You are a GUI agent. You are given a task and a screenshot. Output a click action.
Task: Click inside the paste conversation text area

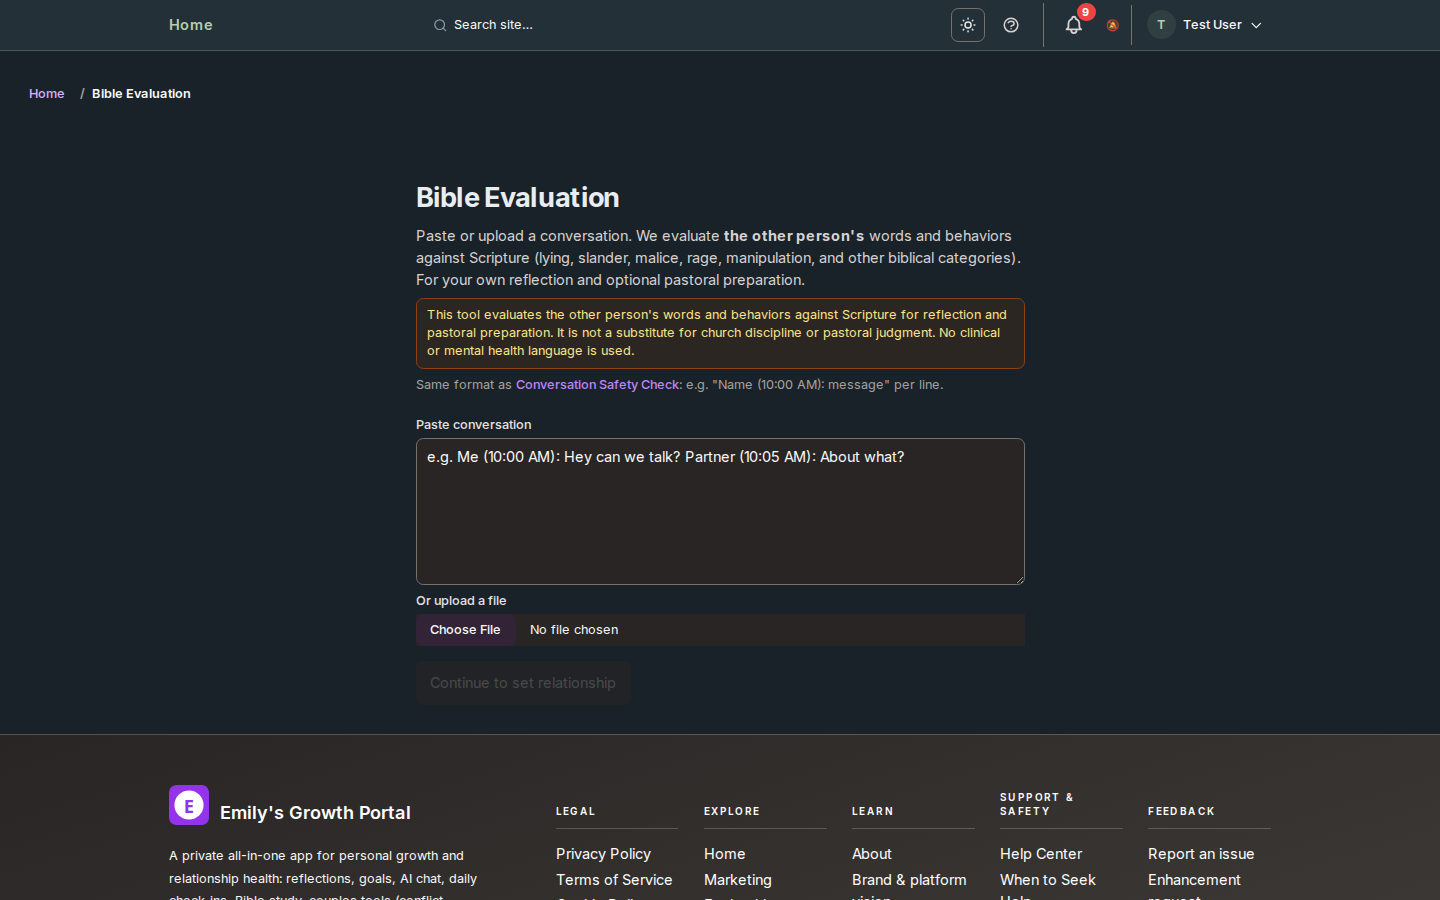coord(719,511)
